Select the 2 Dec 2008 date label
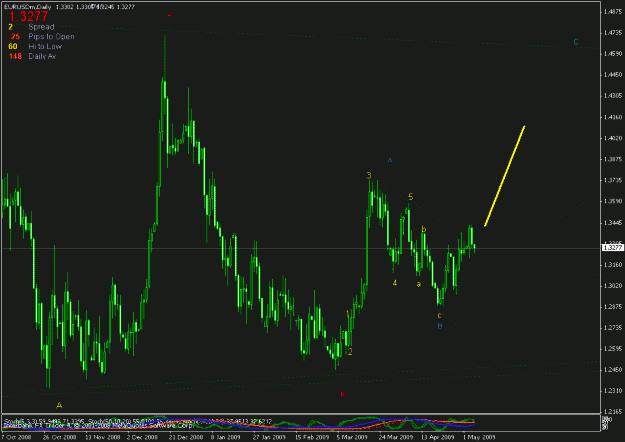 click(x=142, y=437)
